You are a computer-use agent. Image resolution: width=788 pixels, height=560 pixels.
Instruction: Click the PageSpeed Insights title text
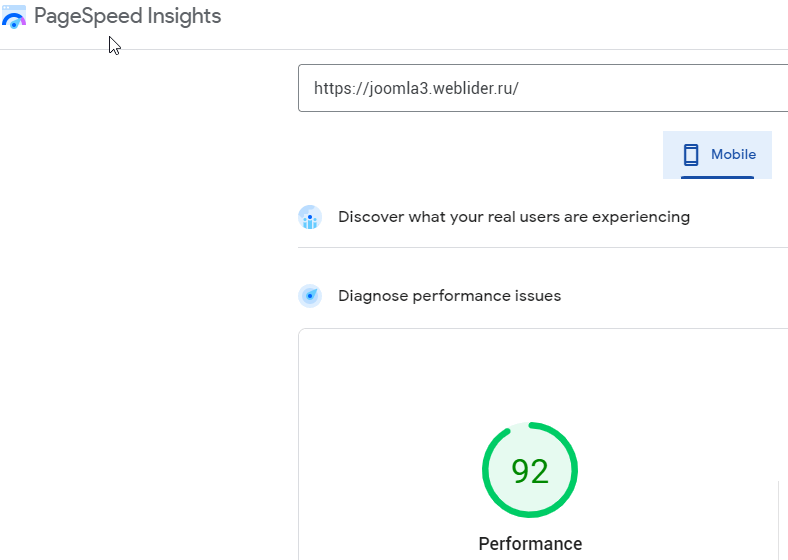[x=127, y=17]
